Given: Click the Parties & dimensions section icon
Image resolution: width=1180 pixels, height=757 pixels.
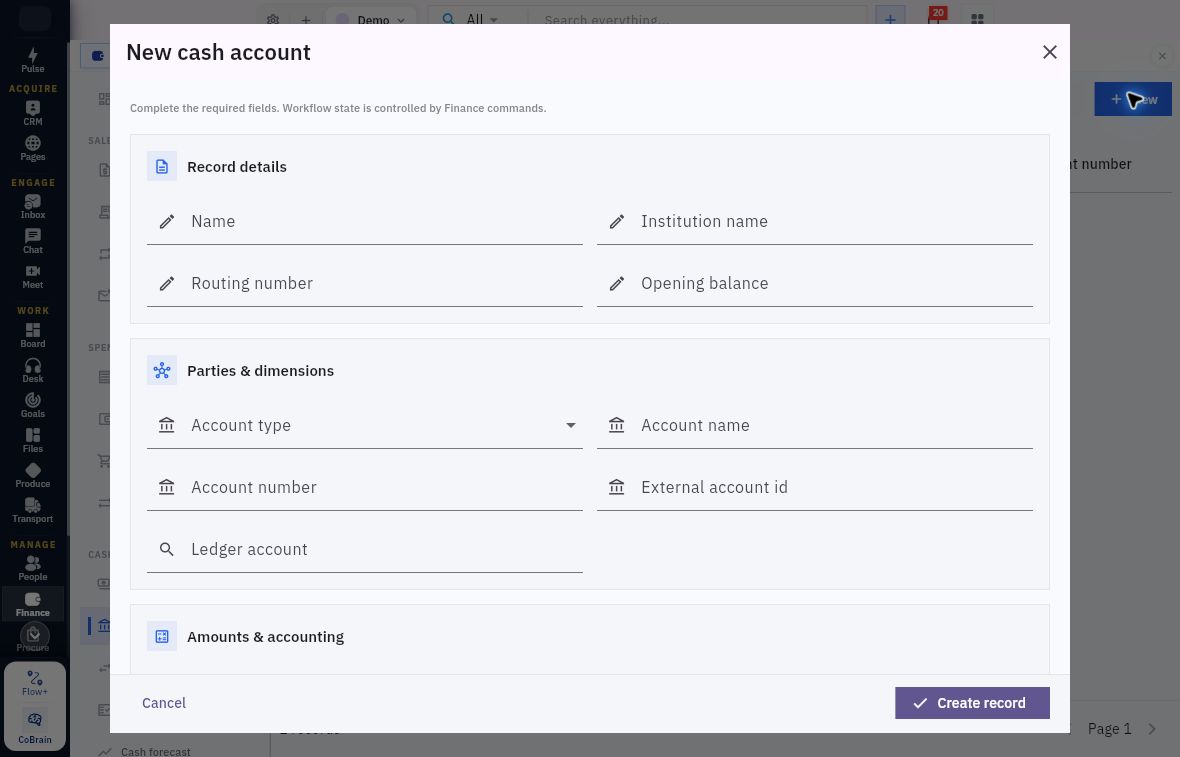Looking at the screenshot, I should coord(162,371).
